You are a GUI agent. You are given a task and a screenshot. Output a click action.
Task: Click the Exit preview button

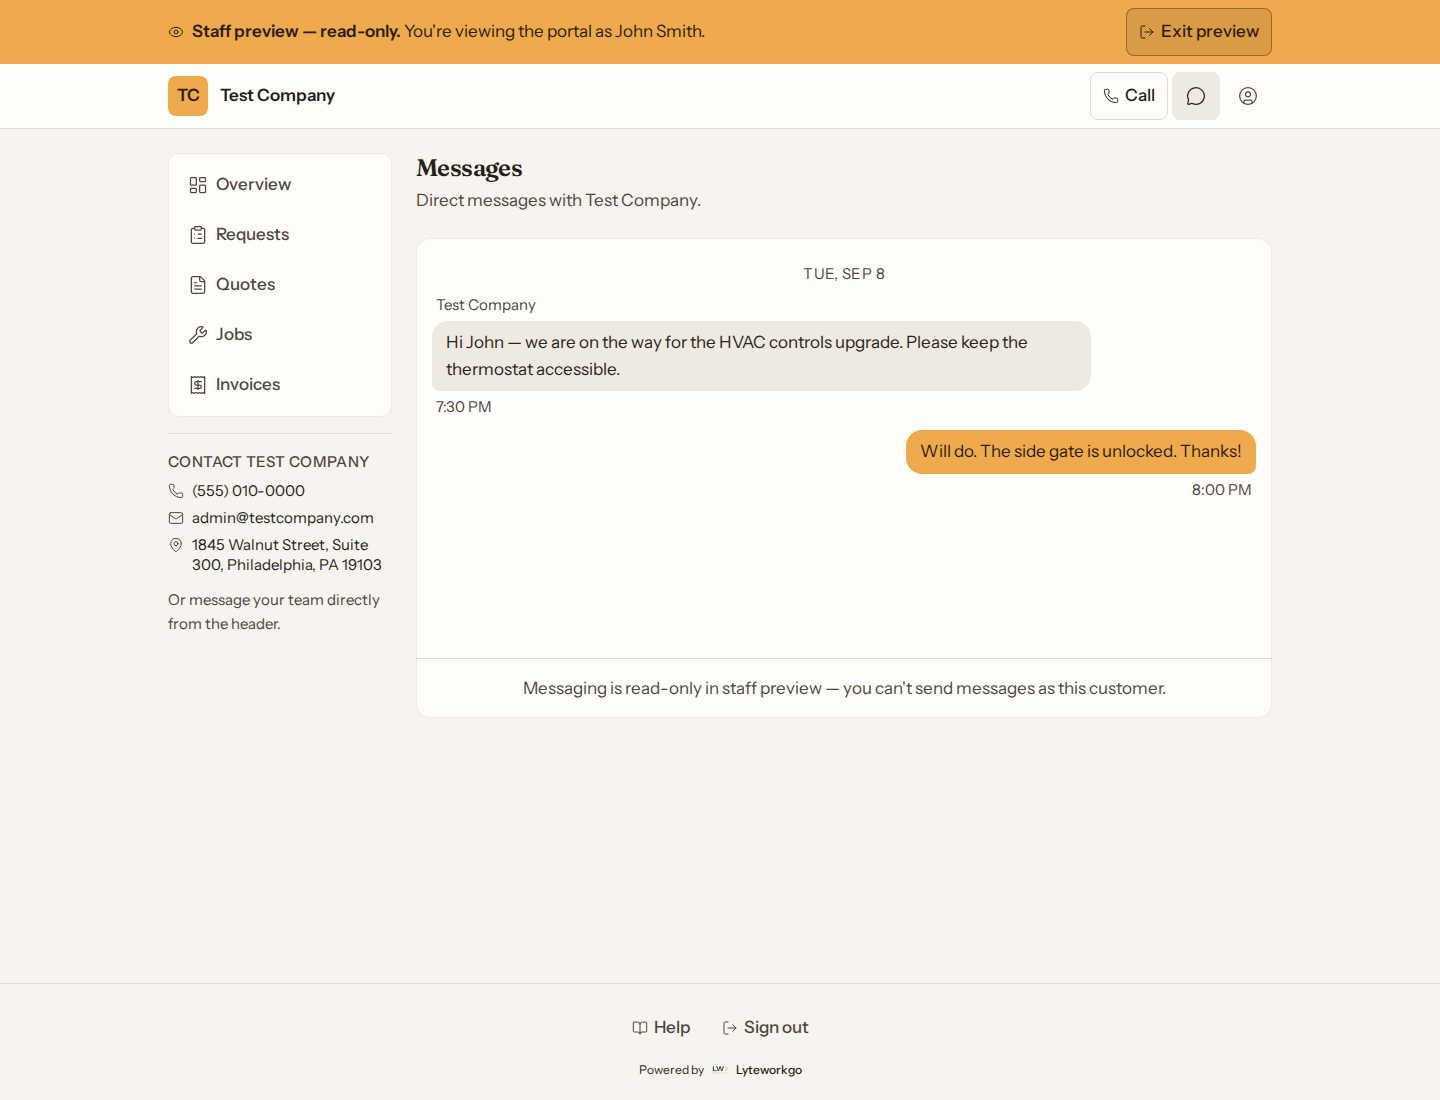[1199, 32]
